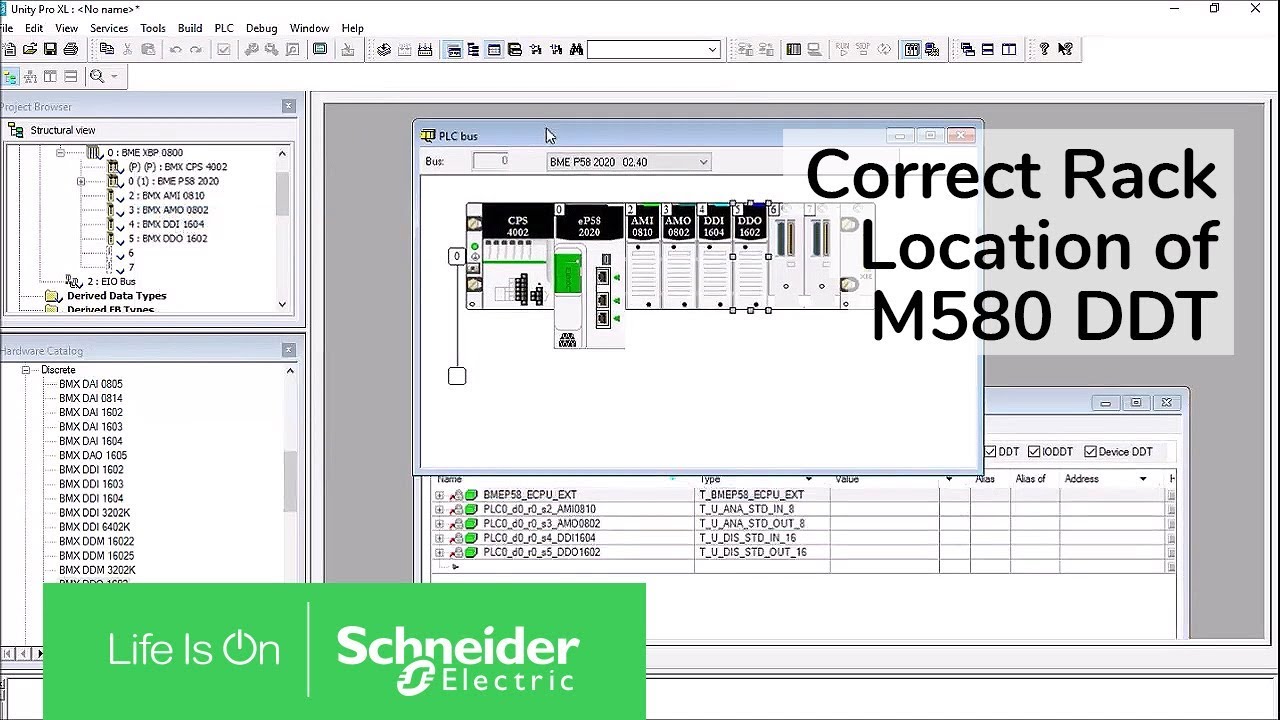Viewport: 1280px width, 720px height.
Task: Expand the PLC0_d0_r0_s4_DDI1604 row
Action: click(439, 538)
